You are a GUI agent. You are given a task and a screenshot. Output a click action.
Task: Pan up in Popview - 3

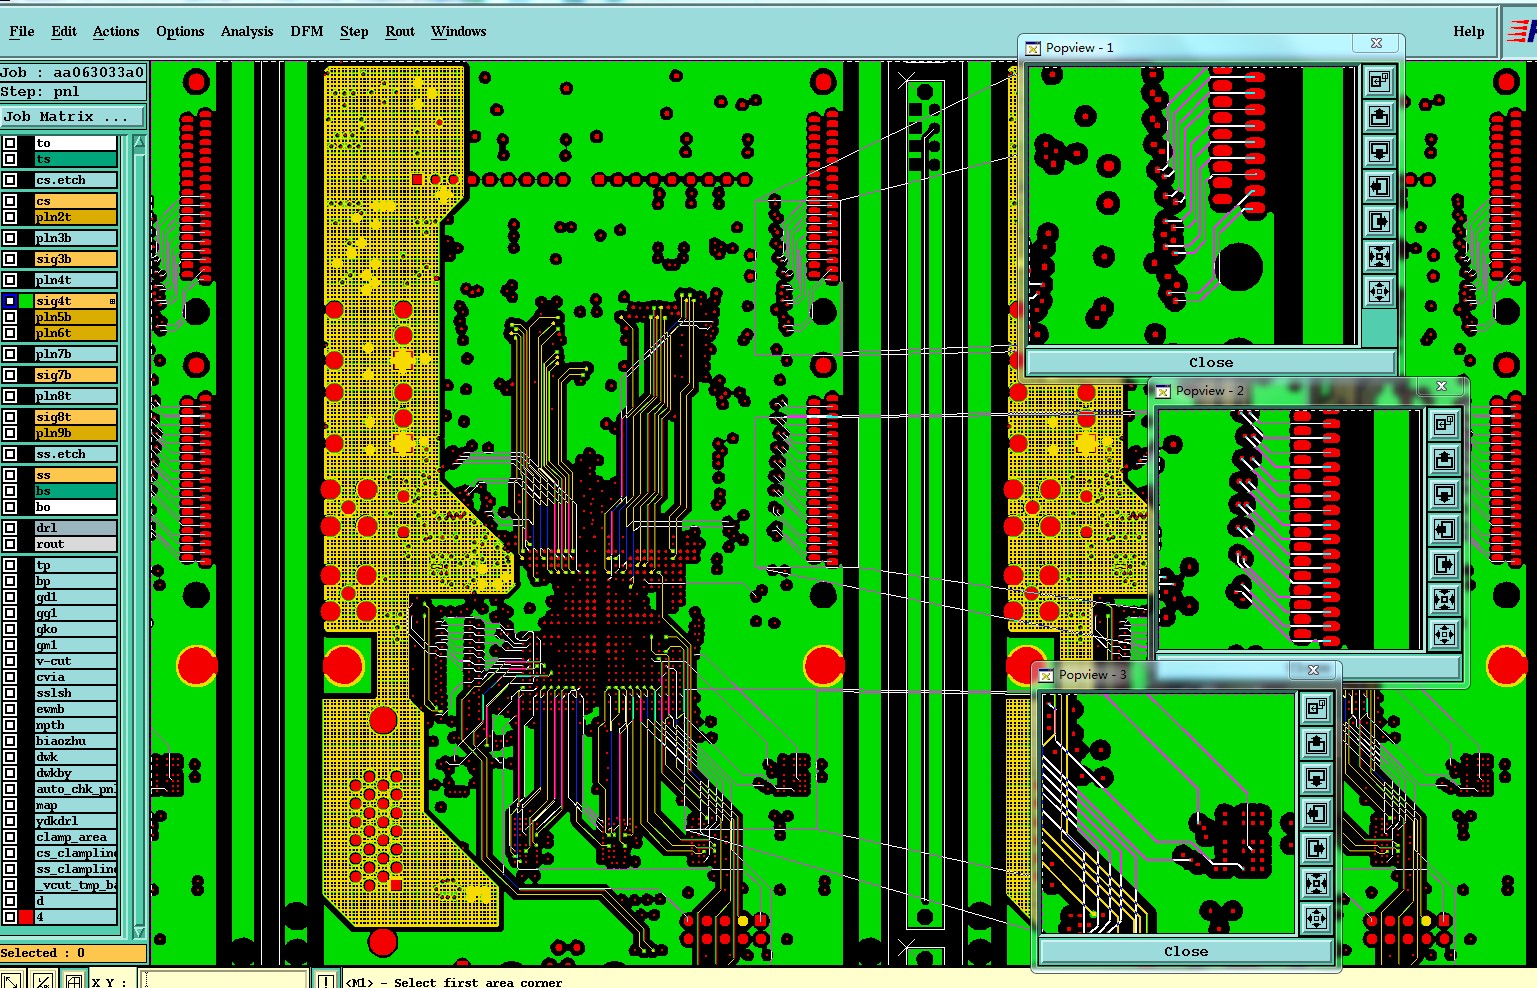tap(1316, 743)
